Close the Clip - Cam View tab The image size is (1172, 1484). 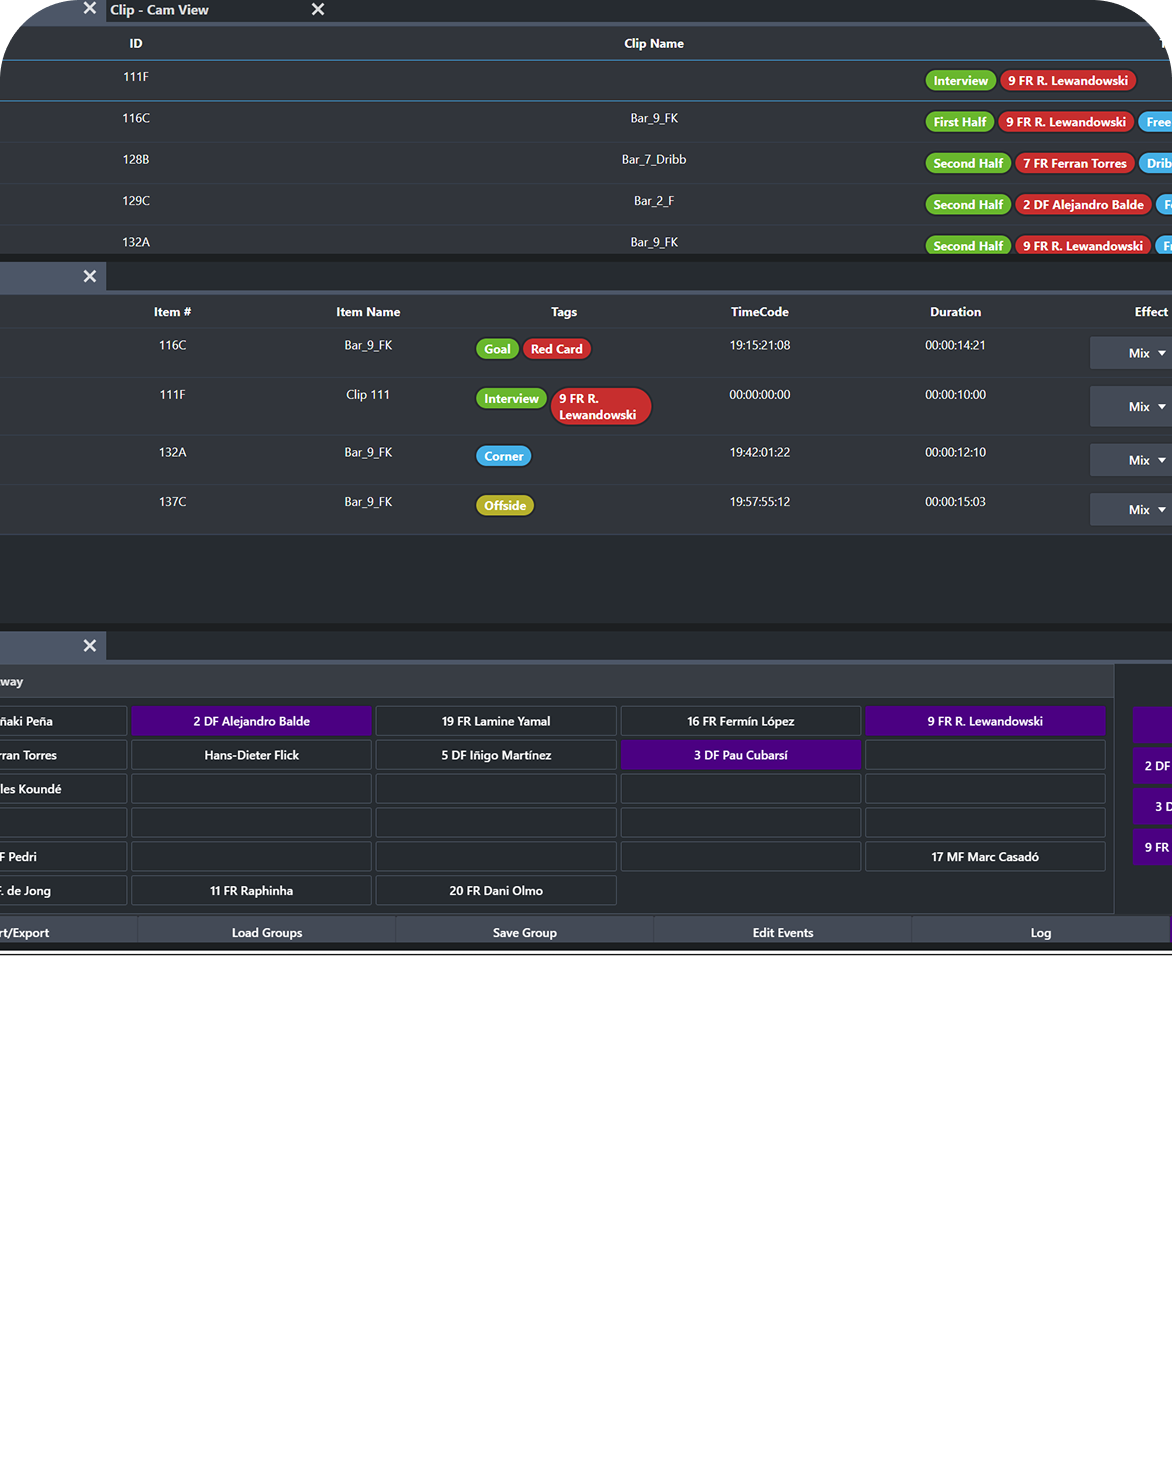pos(318,10)
